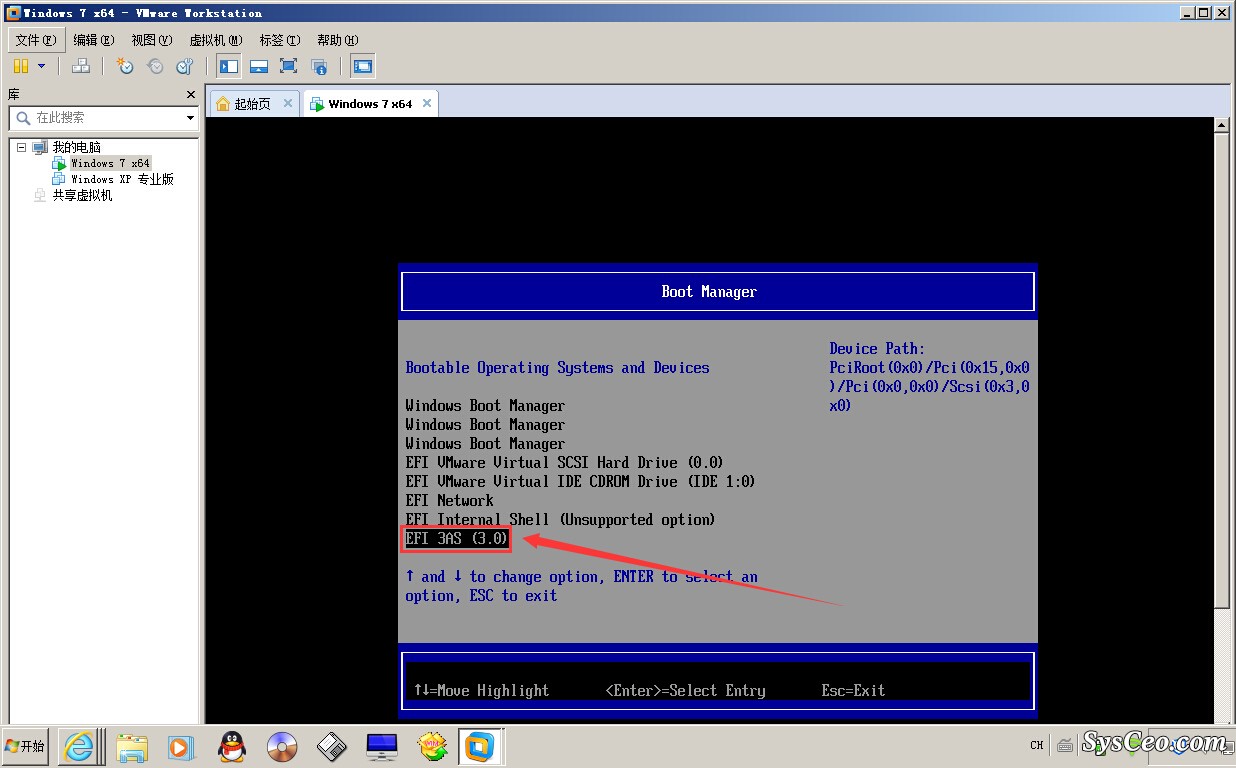Screen dimensions: 1236x768
Task: Select the EFI Network boot entry
Action: pyautogui.click(x=449, y=501)
